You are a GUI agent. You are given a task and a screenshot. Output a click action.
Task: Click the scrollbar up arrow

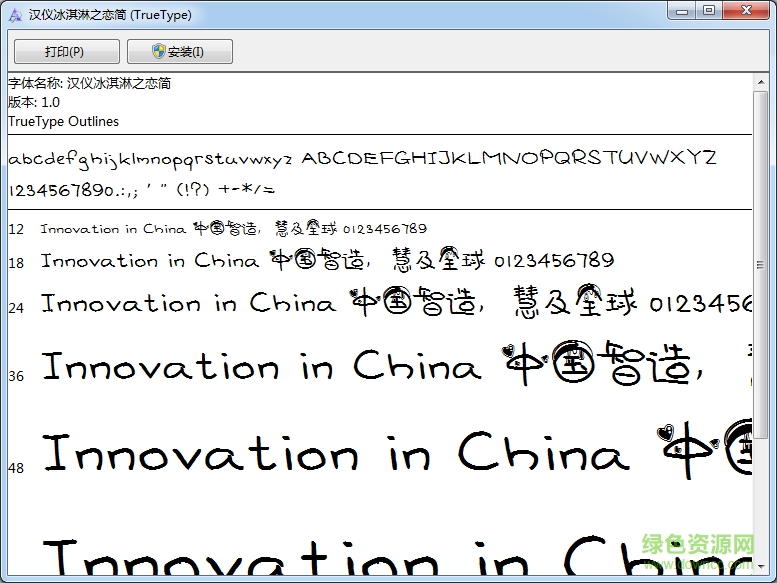(761, 82)
